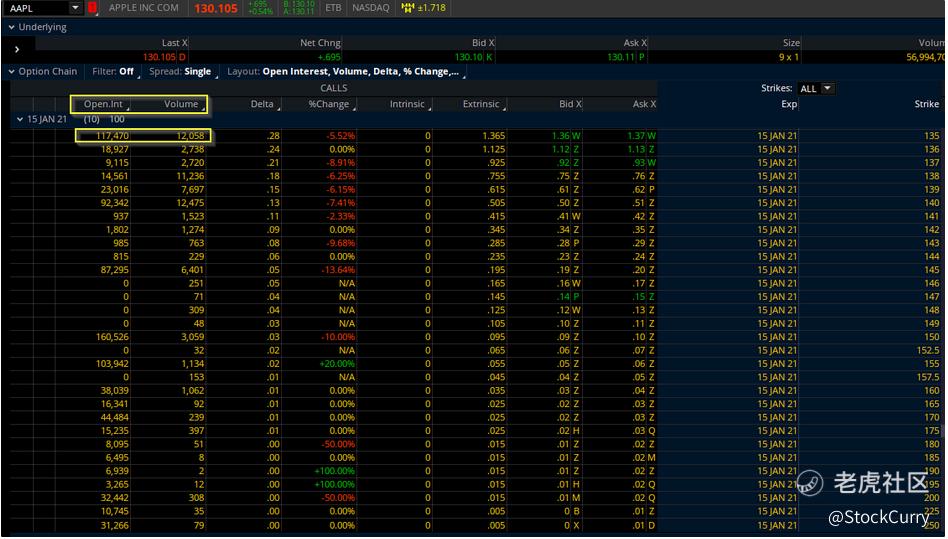Click the strike 160 cell

click(932, 390)
